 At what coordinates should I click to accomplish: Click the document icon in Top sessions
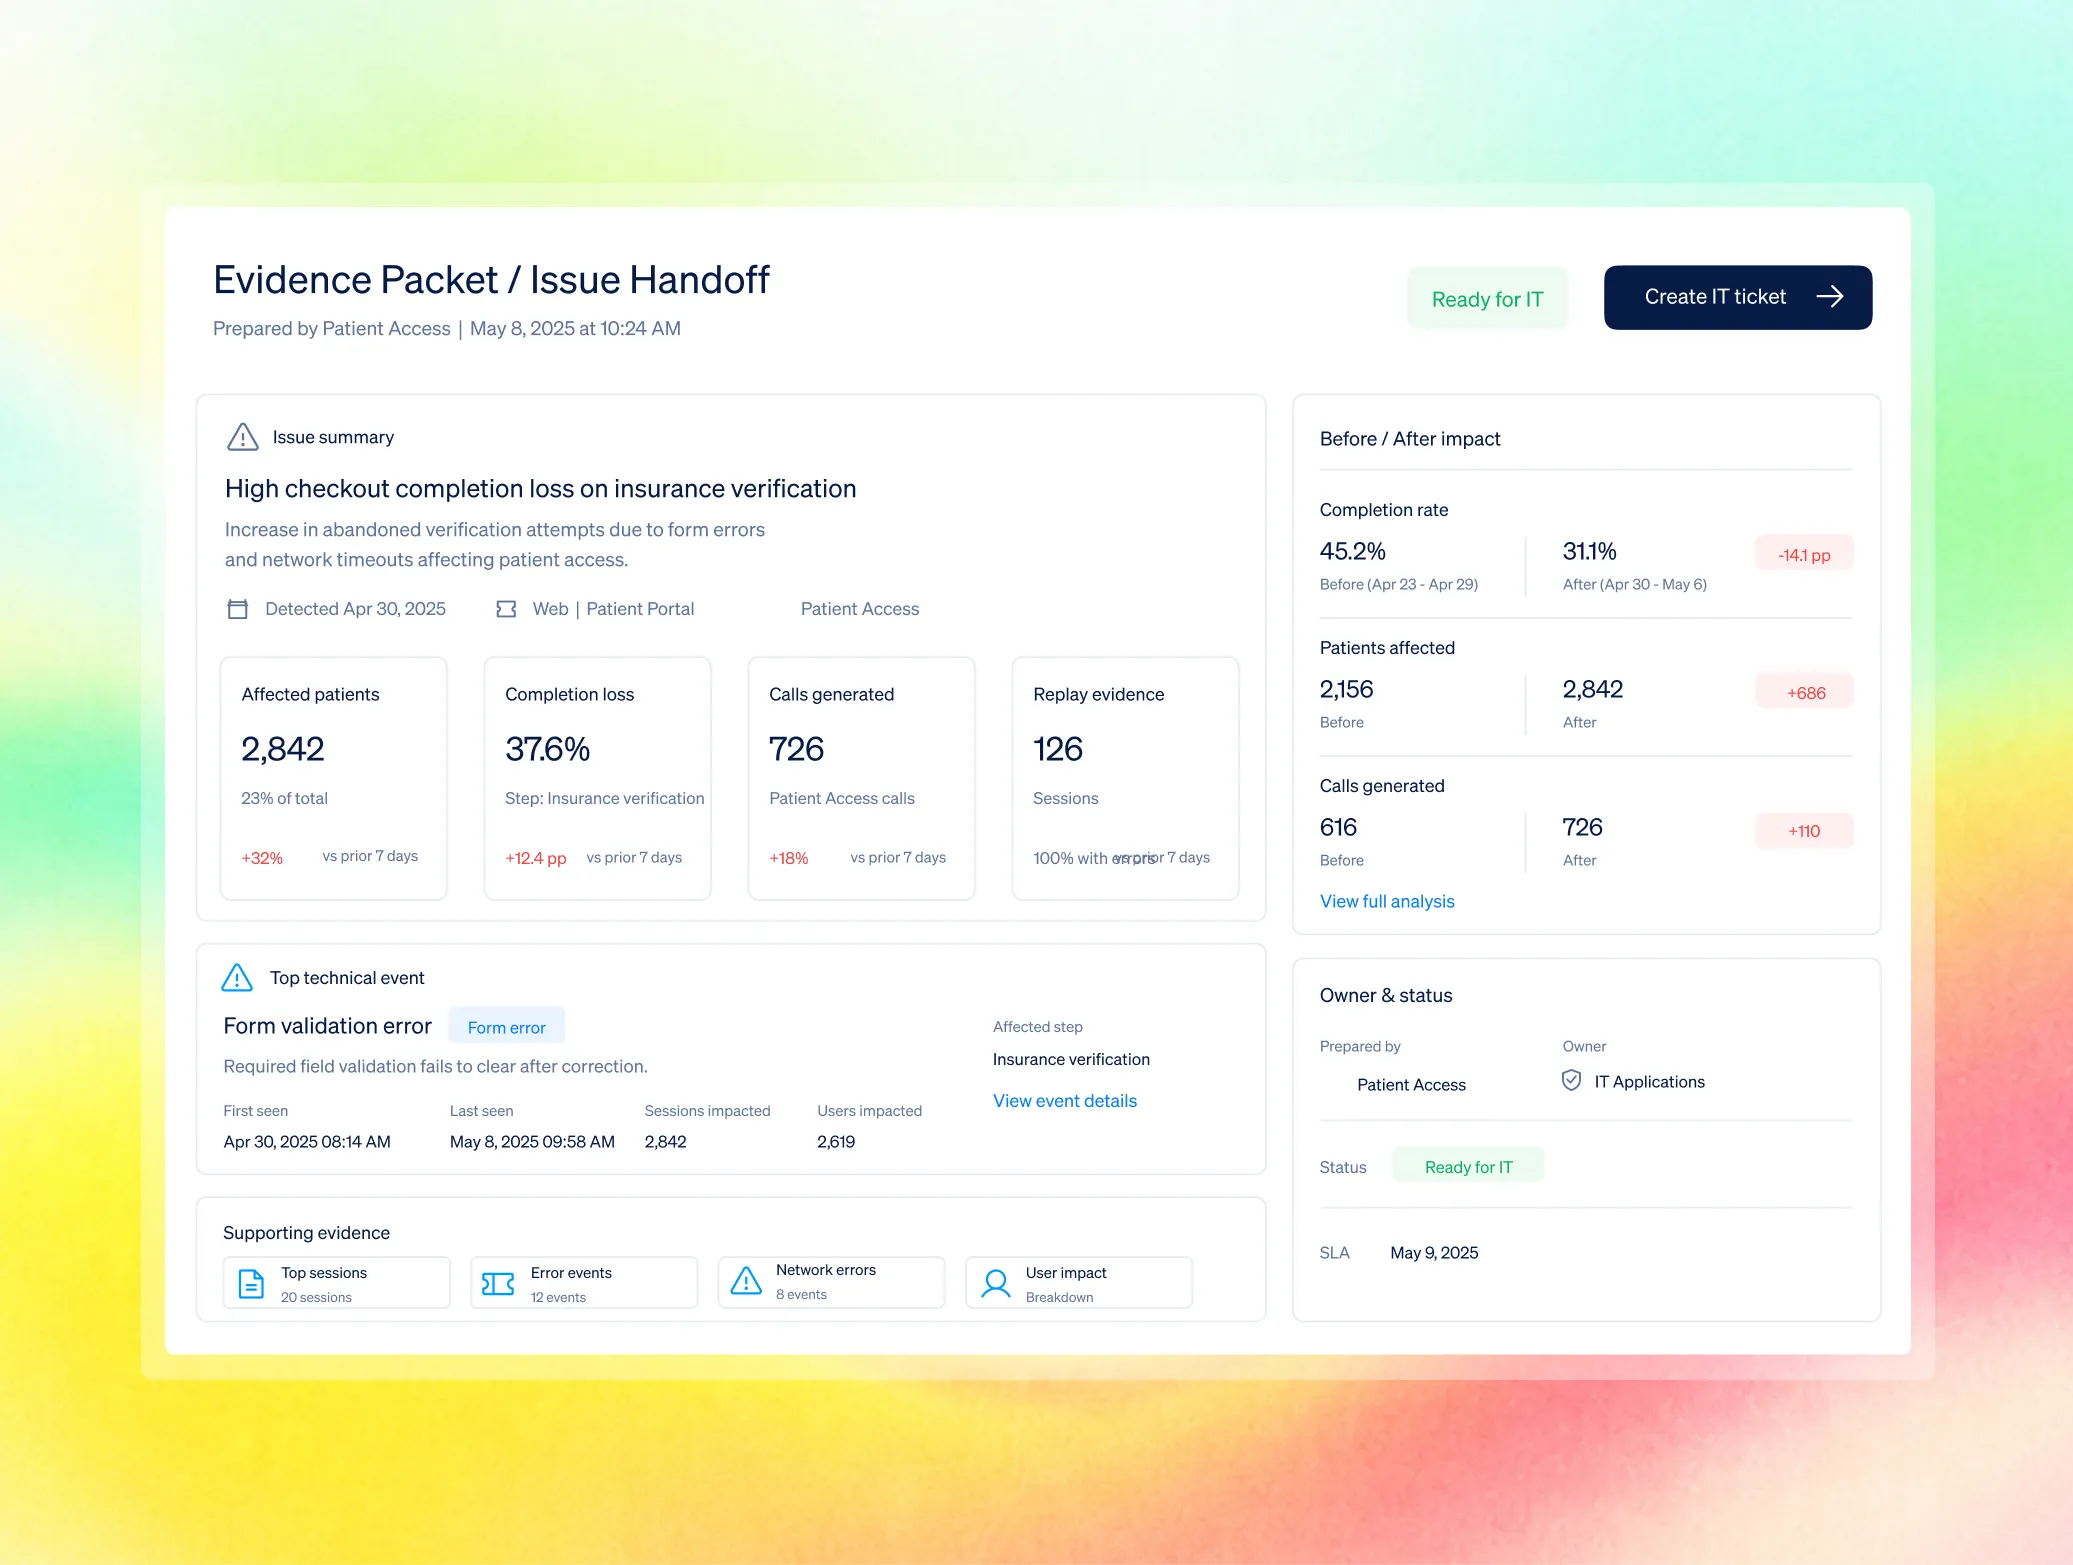tap(251, 1283)
